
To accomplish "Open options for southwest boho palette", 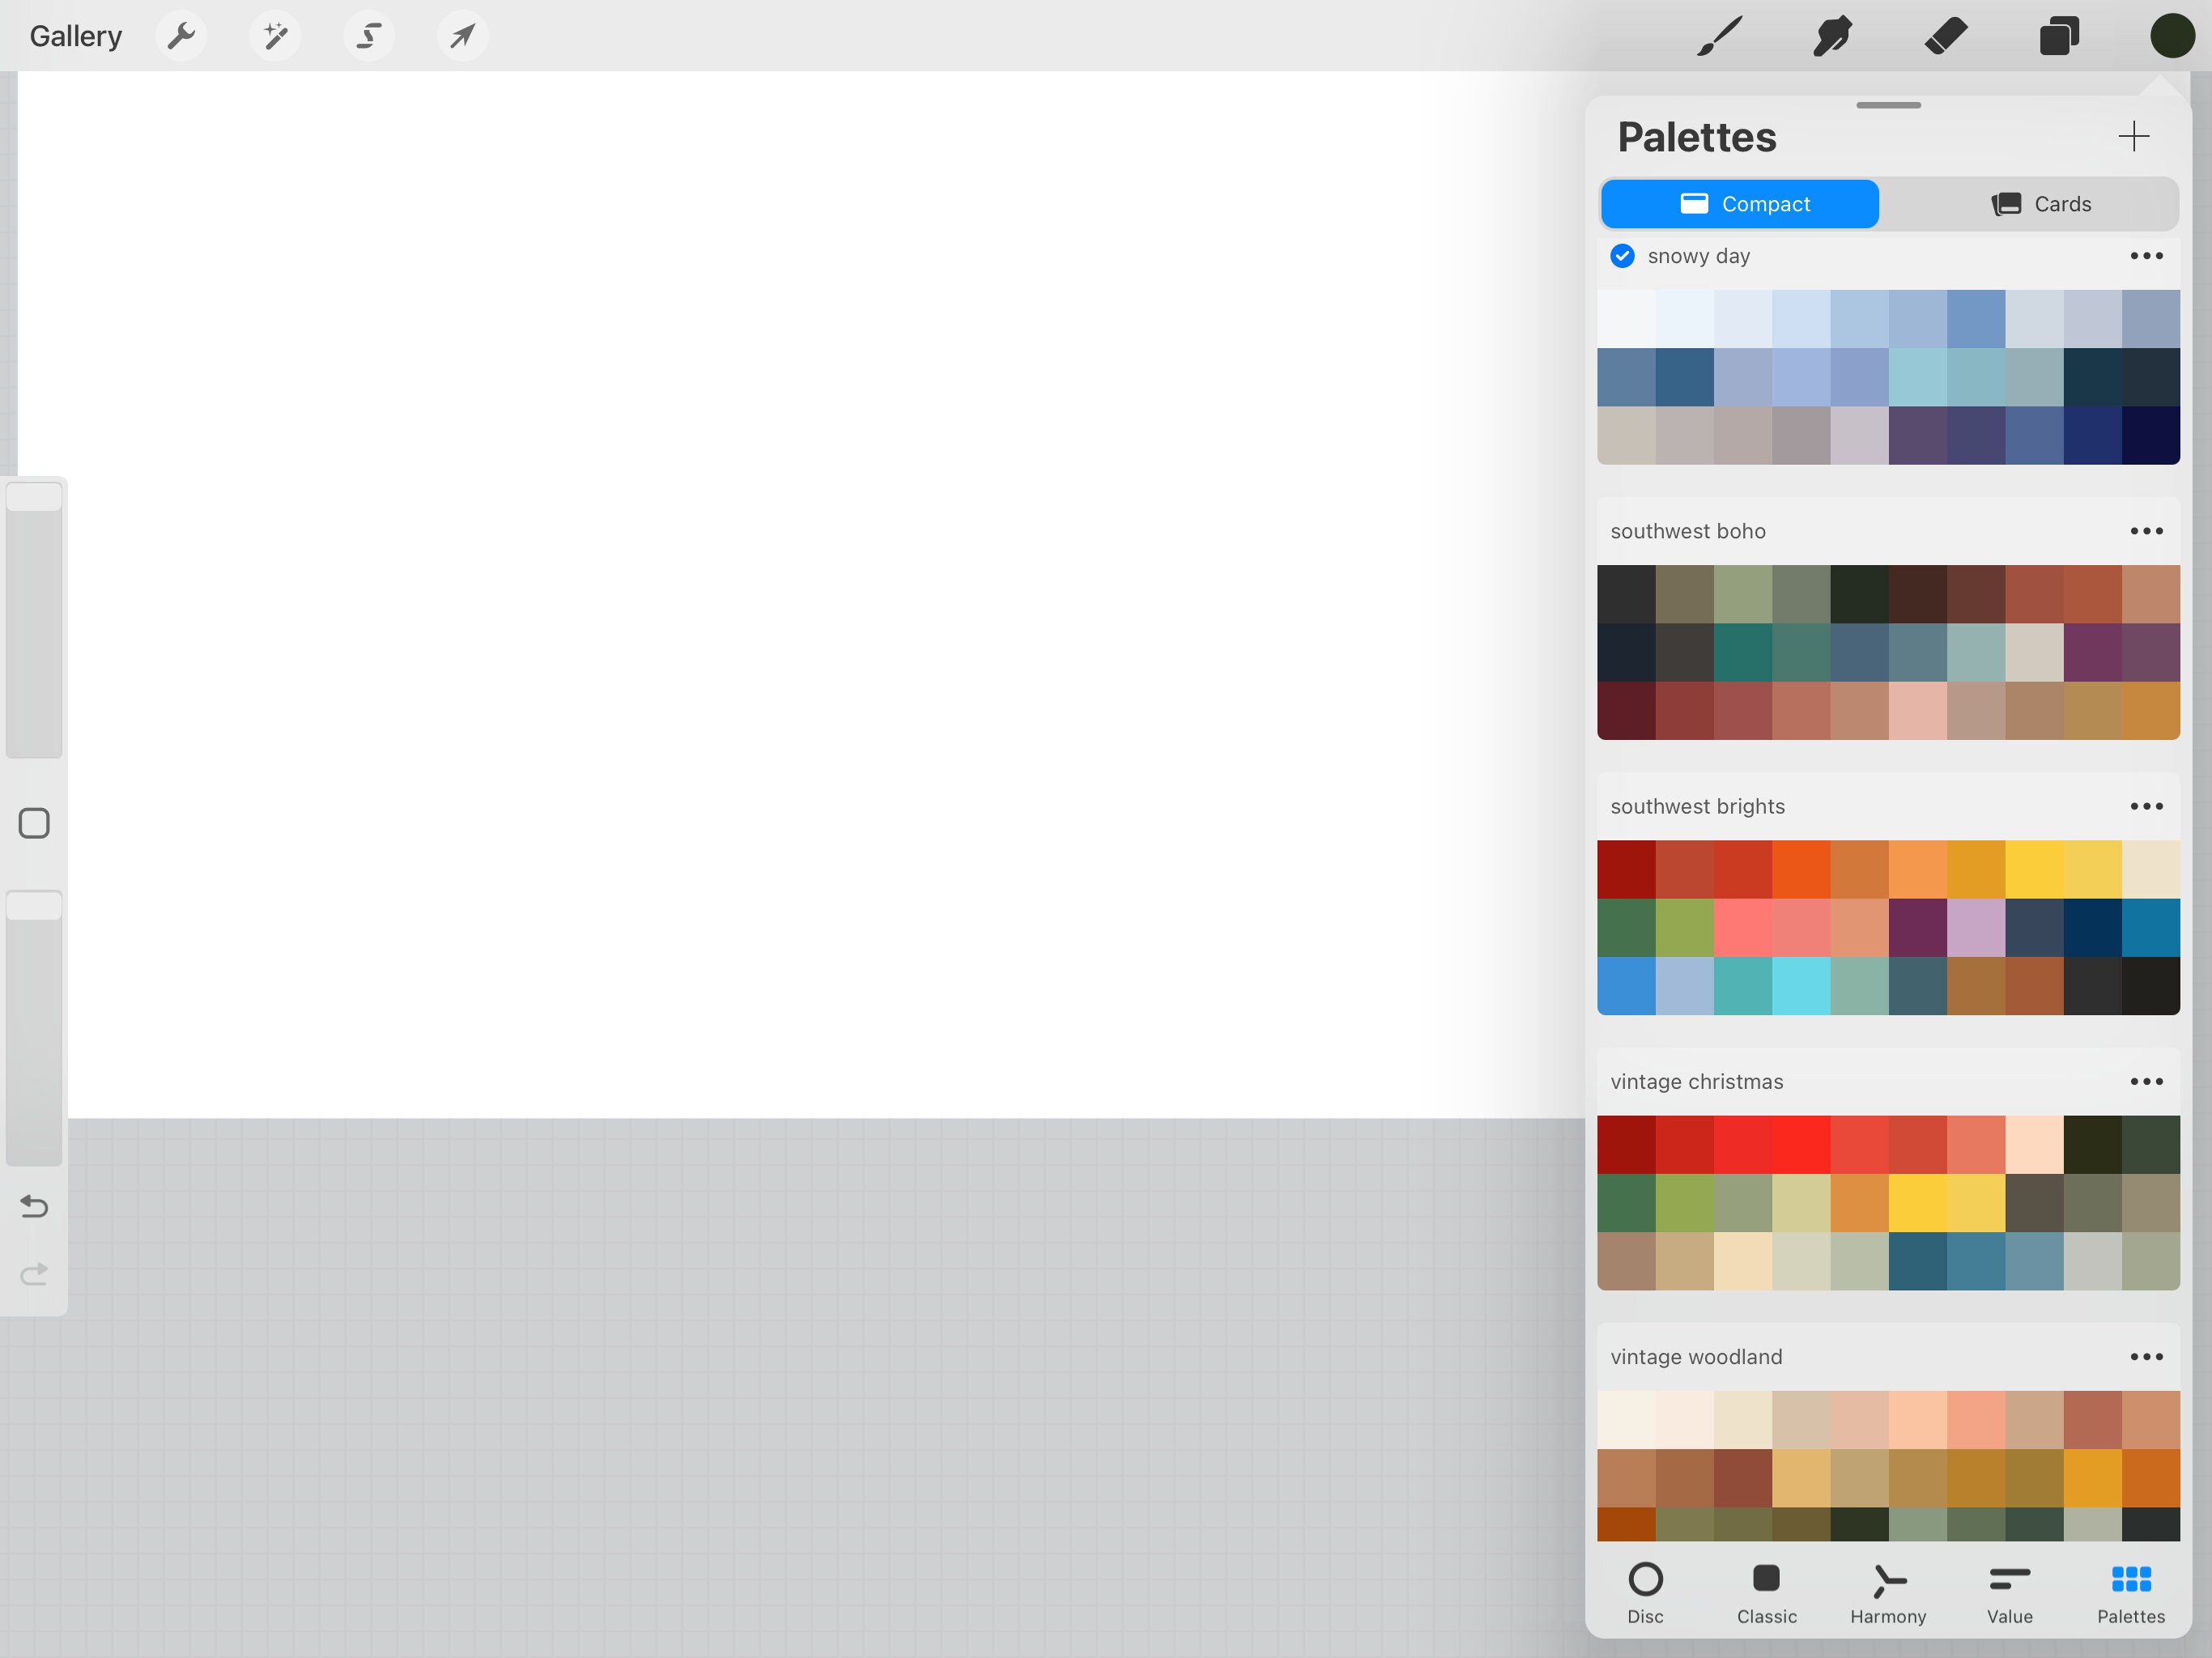I will pos(2146,531).
